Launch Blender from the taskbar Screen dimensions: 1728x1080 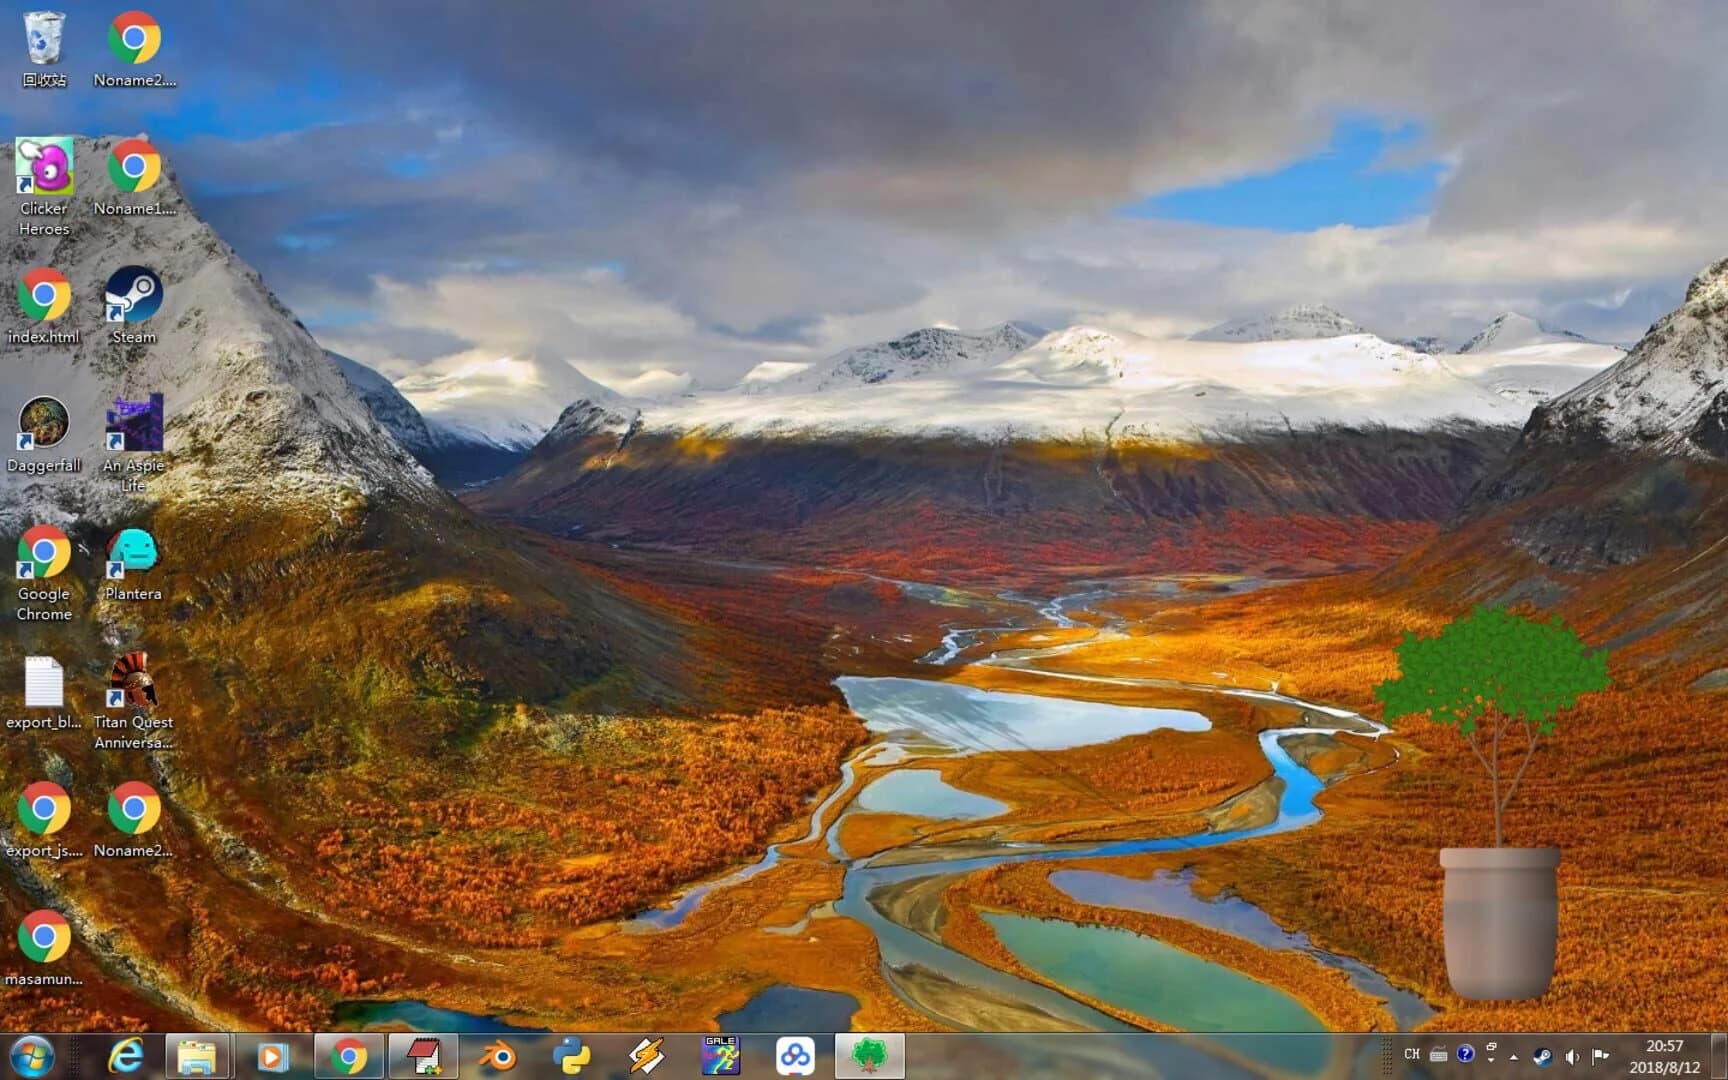(x=497, y=1053)
